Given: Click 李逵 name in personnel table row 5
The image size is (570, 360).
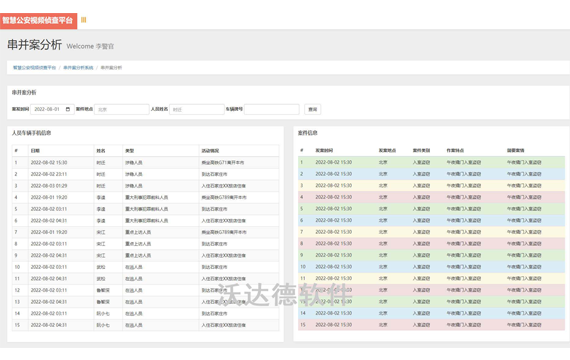Looking at the screenshot, I should coord(101,209).
